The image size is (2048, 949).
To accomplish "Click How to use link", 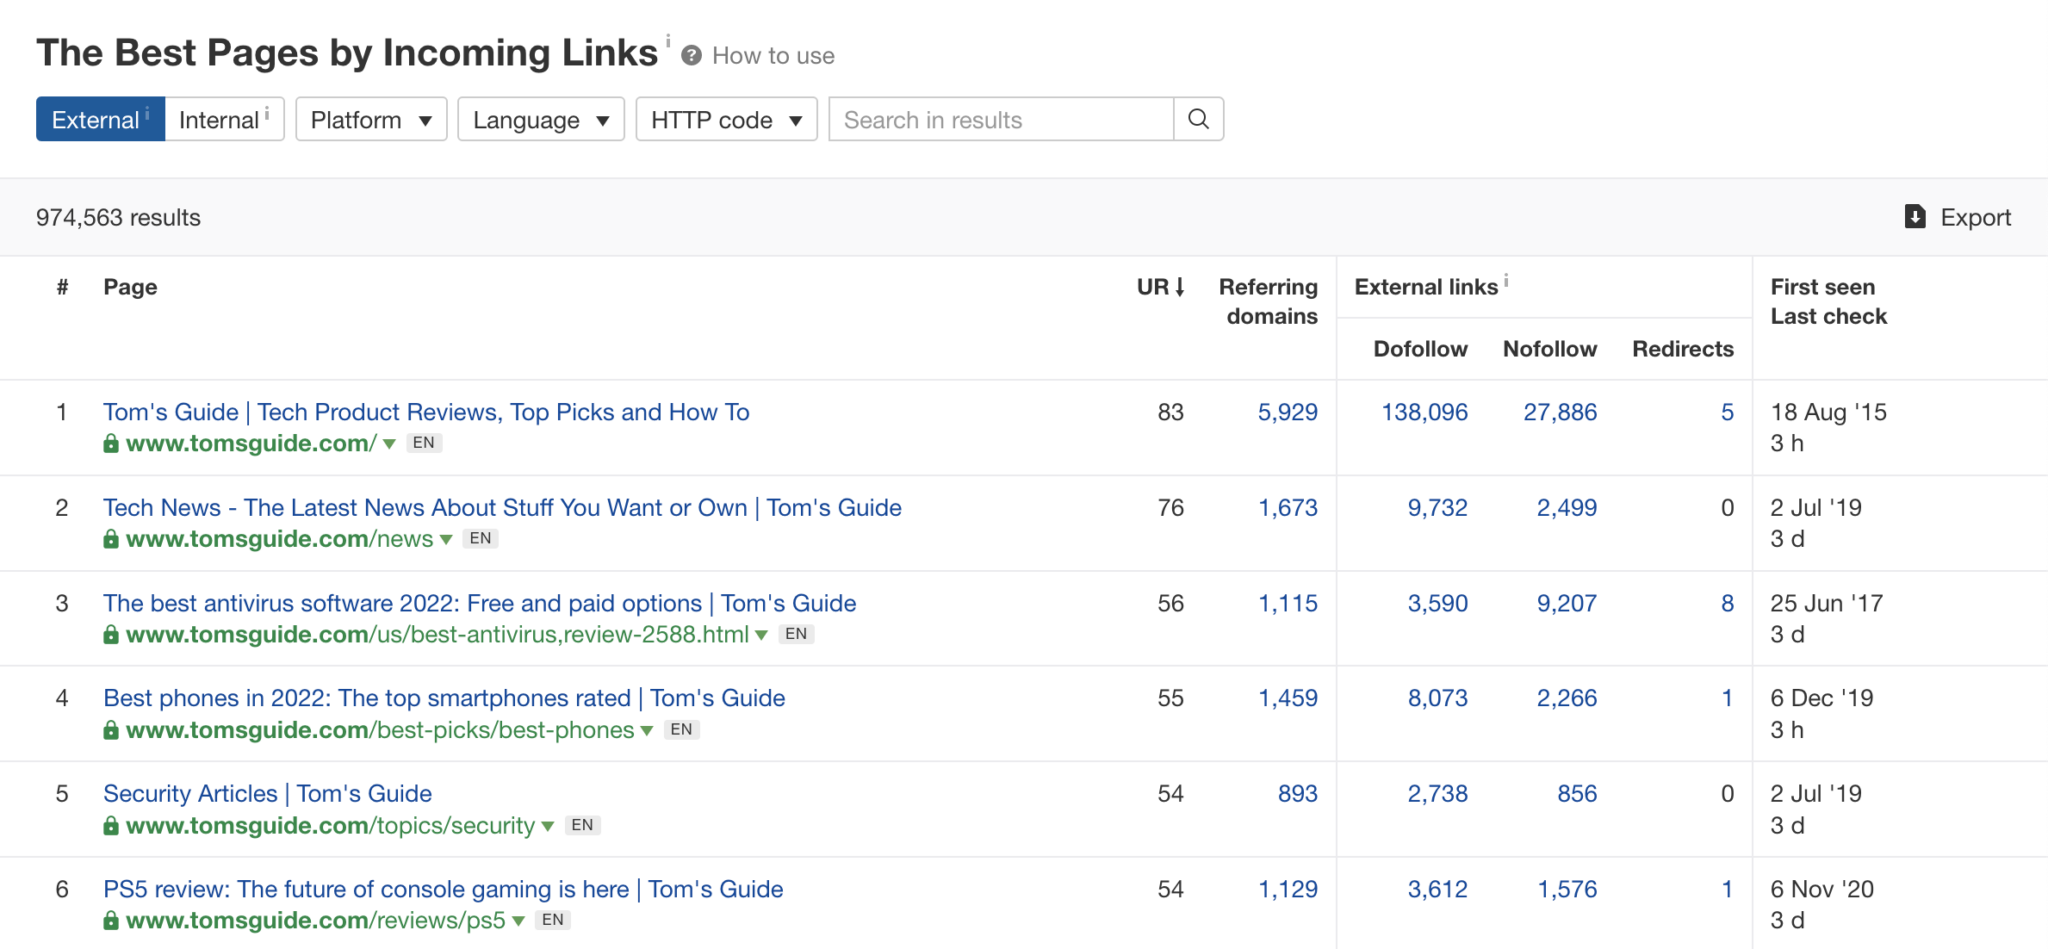I will coord(773,56).
